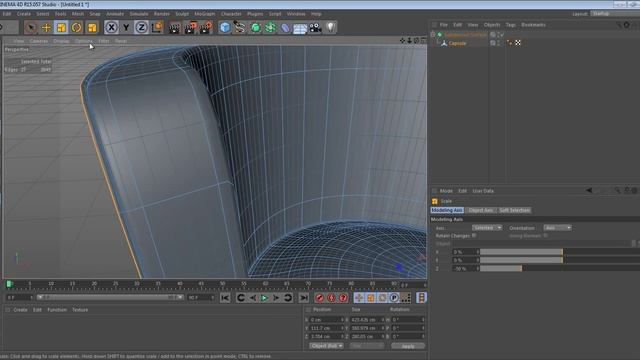Image resolution: width=640 pixels, height=360 pixels.
Task: Open the Object (Rel) coordinate dropdown
Action: [x=326, y=346]
